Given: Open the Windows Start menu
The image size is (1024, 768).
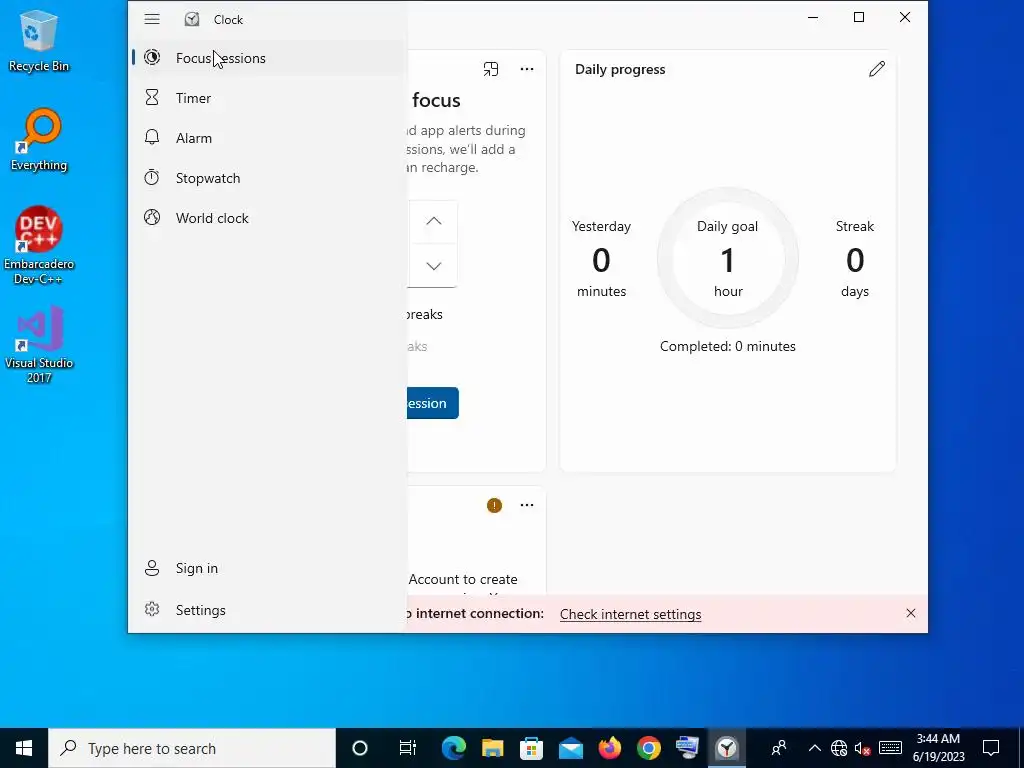Looking at the screenshot, I should point(24,748).
